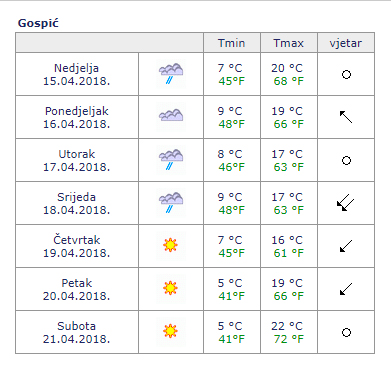Select the Subota 21.04.2018. date cell
Screen dimensions: 391x369
77,332
